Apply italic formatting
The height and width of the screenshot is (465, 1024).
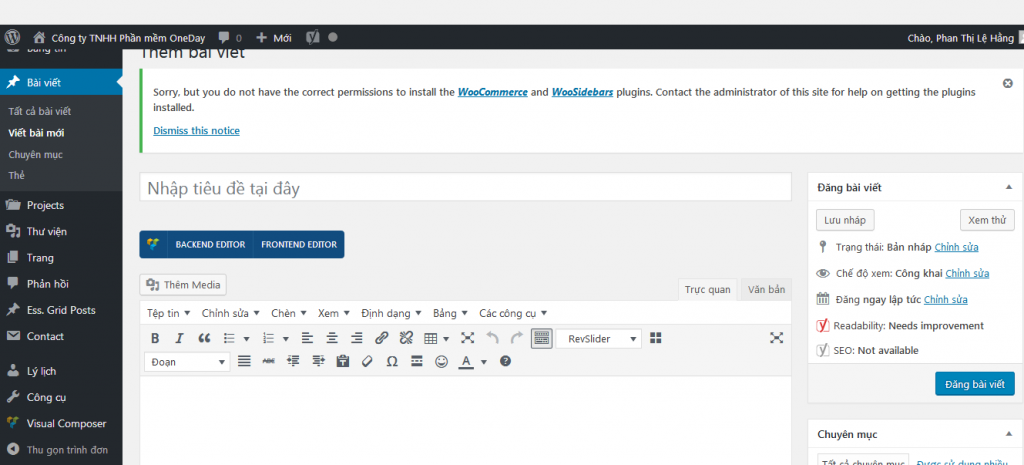(180, 339)
